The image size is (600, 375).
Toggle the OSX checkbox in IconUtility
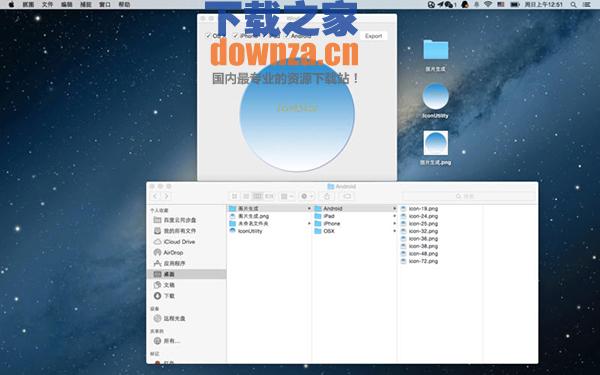pyautogui.click(x=209, y=36)
